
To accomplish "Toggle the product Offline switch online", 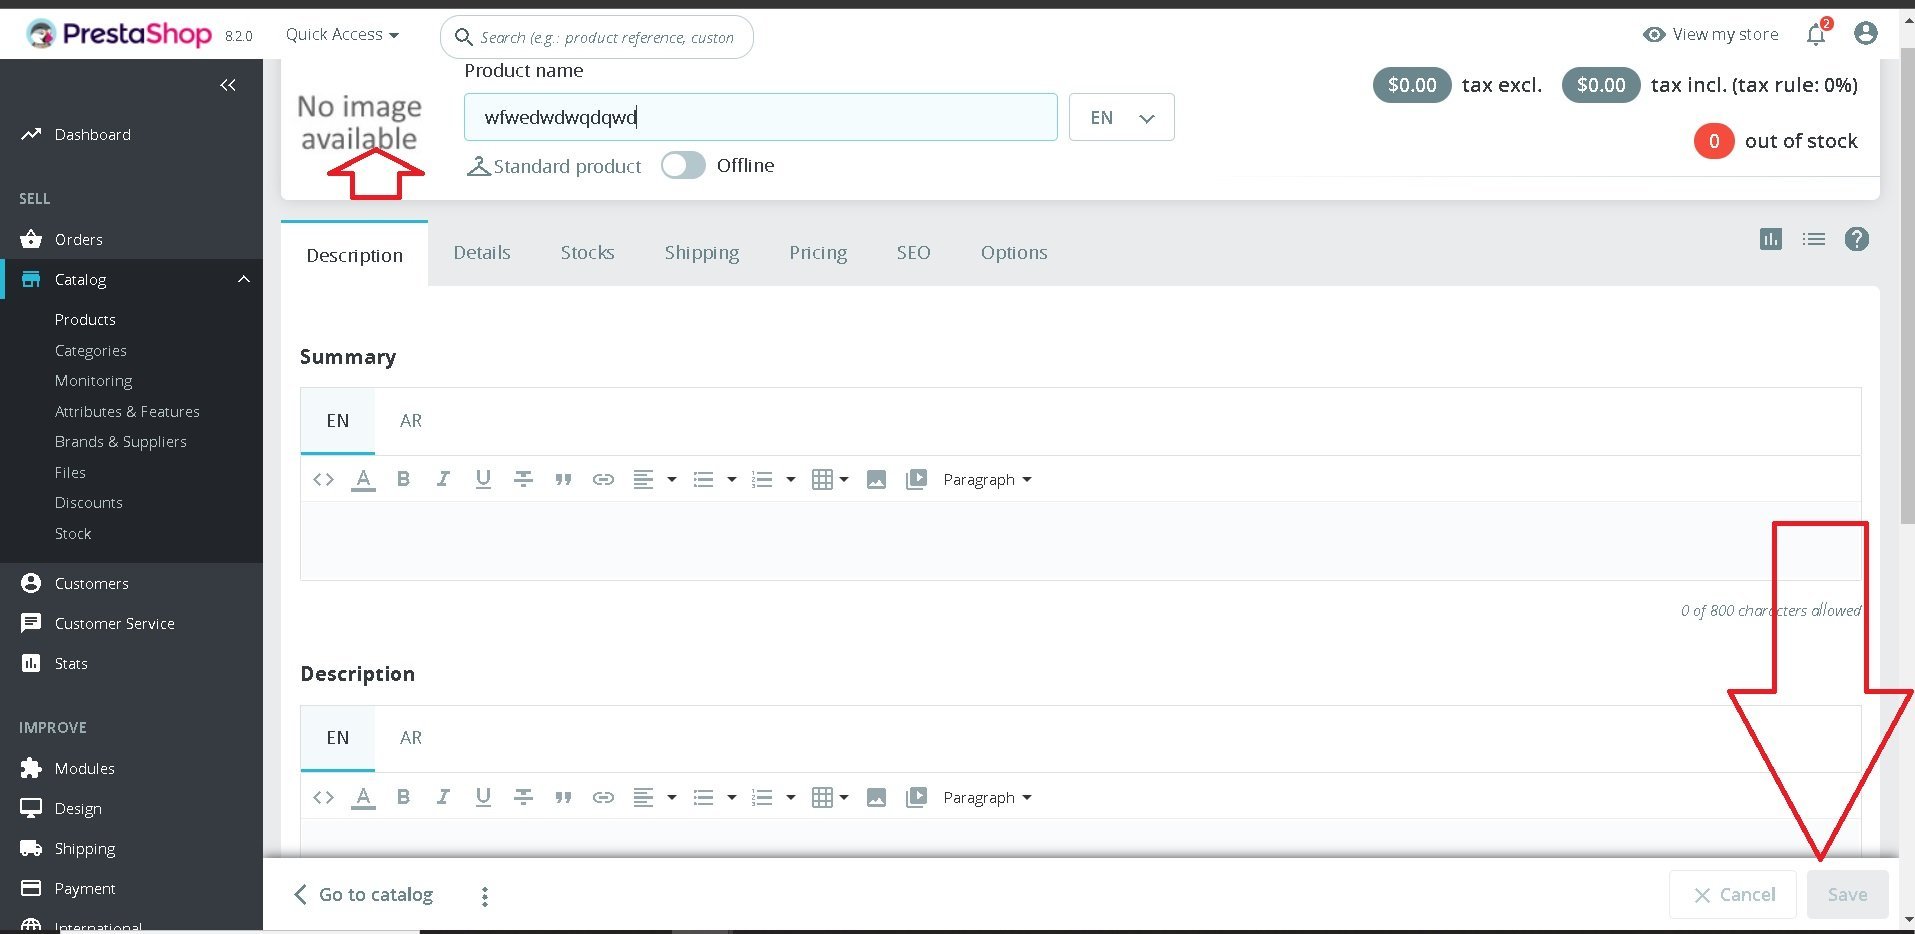I will [683, 165].
